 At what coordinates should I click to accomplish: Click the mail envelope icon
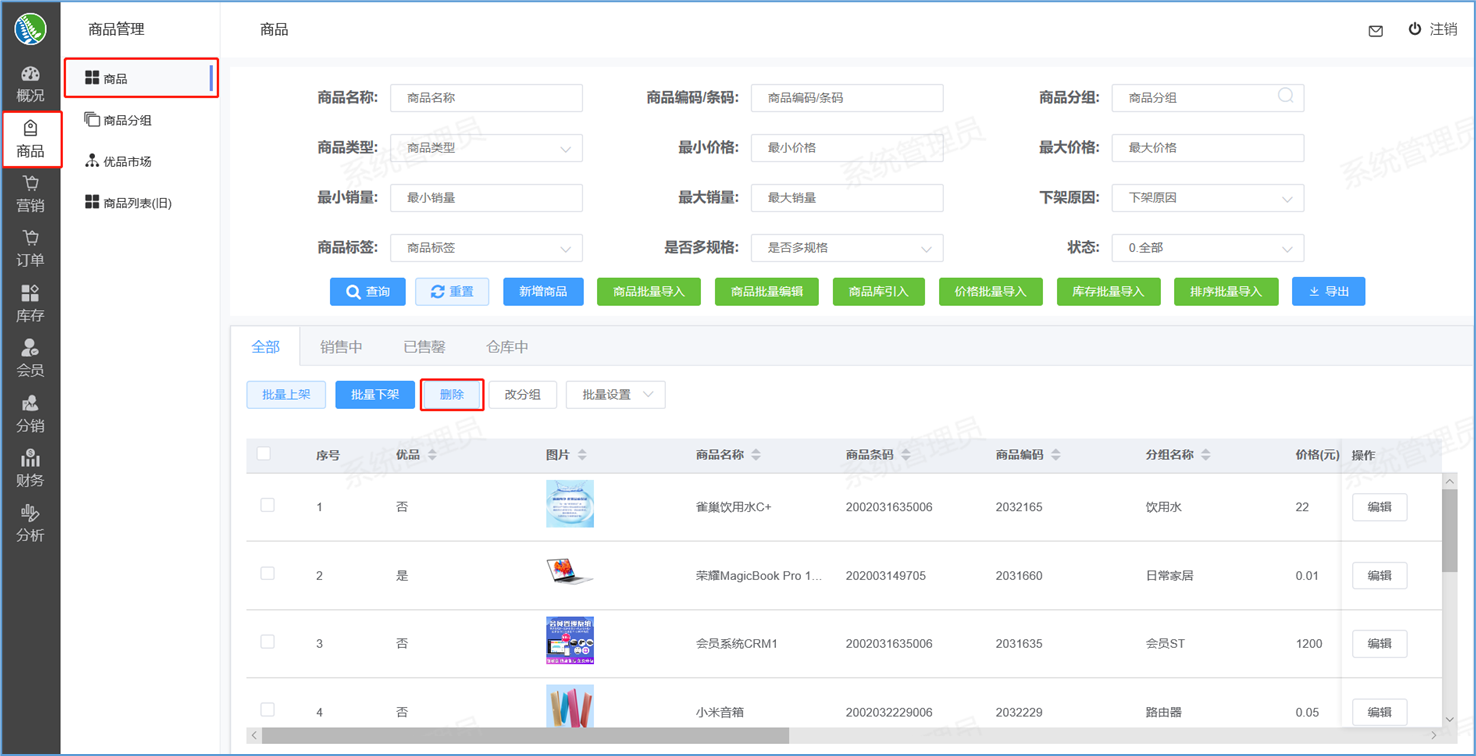click(x=1375, y=31)
